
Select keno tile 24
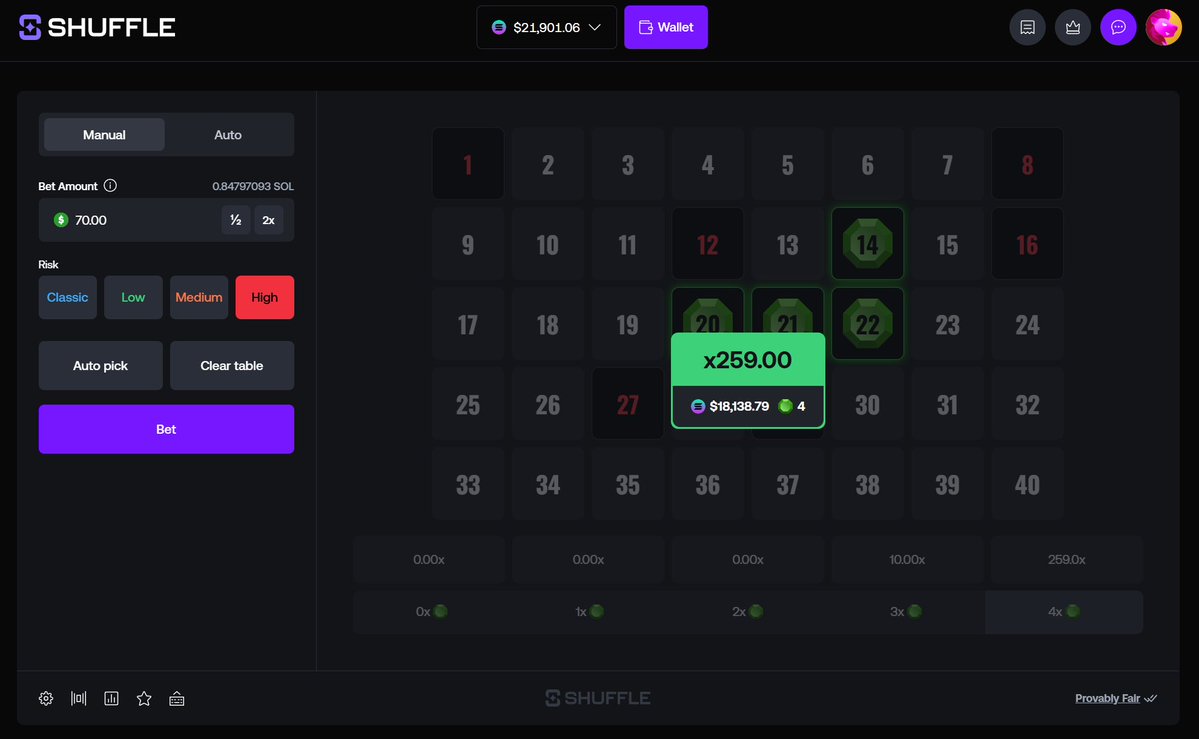pos(1027,324)
